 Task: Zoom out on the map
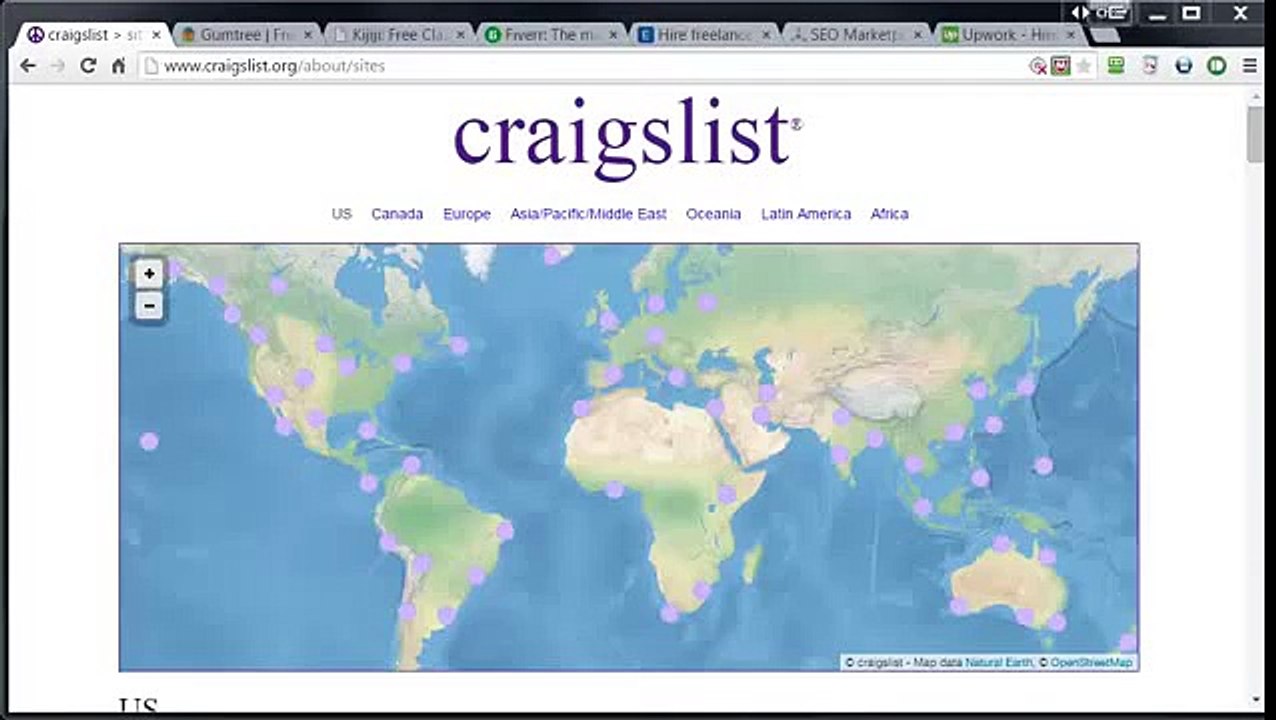(x=149, y=306)
